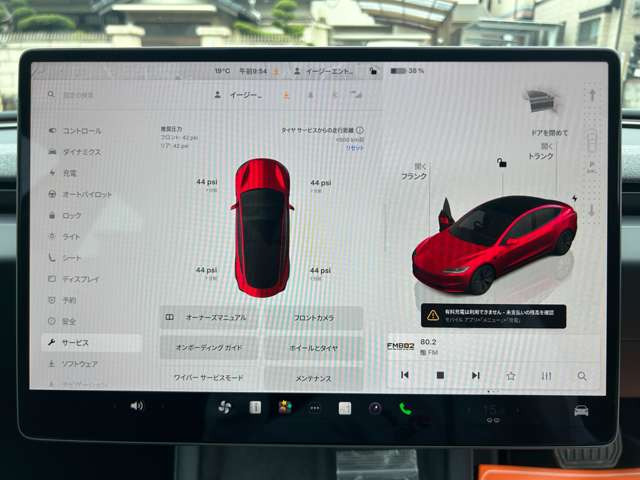Open all apps via three-dots icon
The width and height of the screenshot is (640, 480).
[315, 408]
